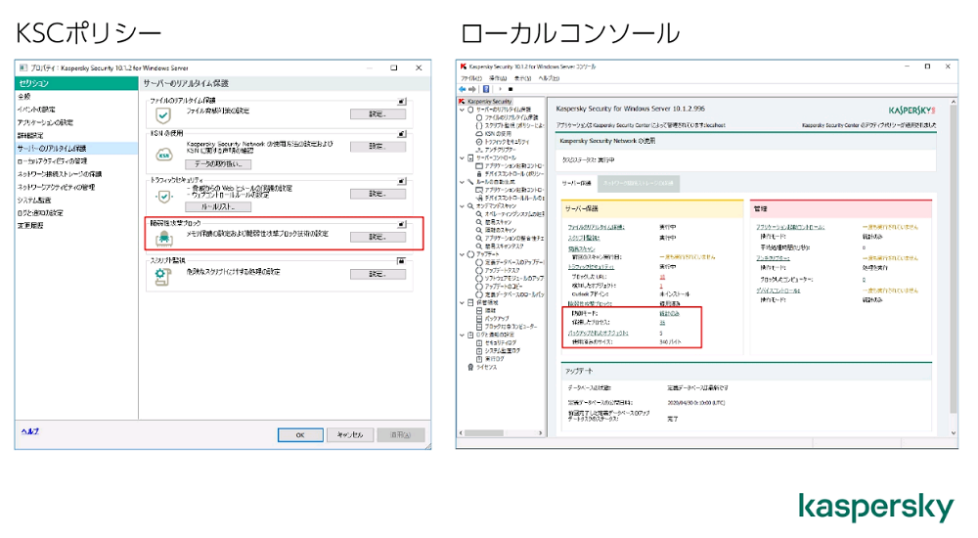This screenshot has width=978, height=538.
Task: Collapse 保管領域 tree node
Action: (x=462, y=302)
